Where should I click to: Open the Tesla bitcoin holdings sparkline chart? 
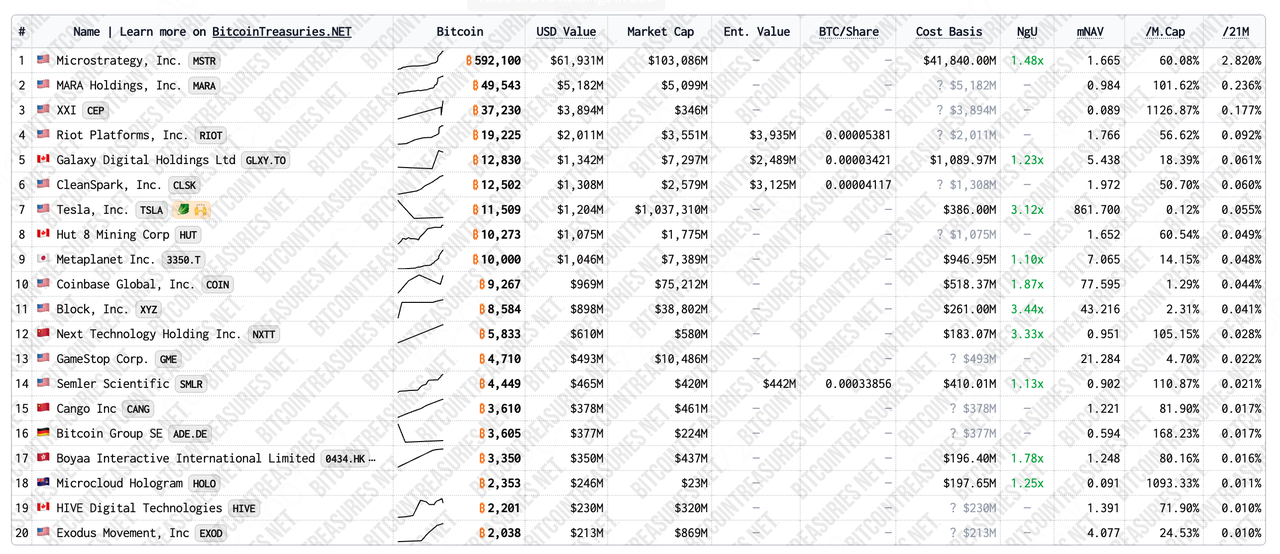click(421, 210)
